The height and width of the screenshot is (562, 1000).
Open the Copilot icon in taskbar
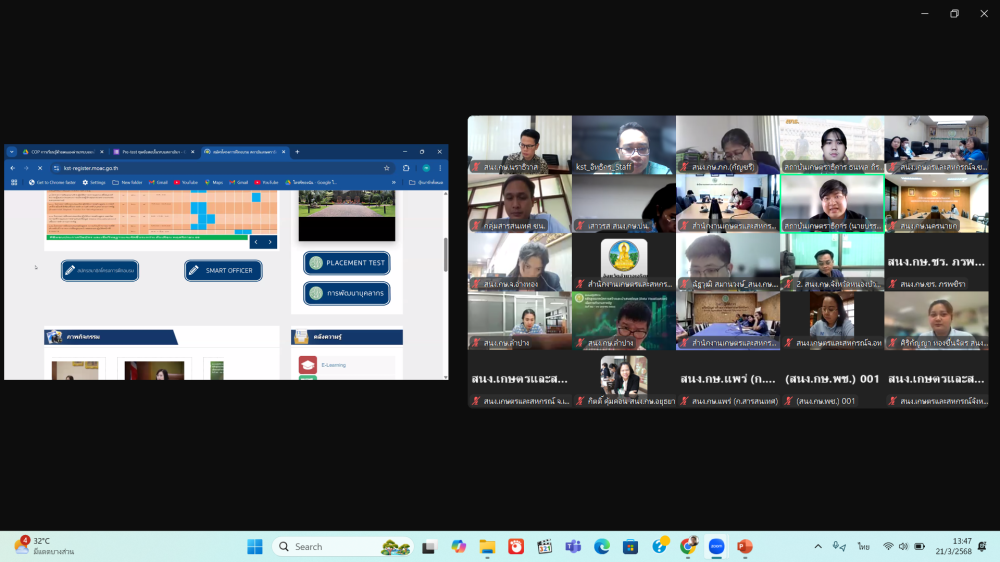459,547
